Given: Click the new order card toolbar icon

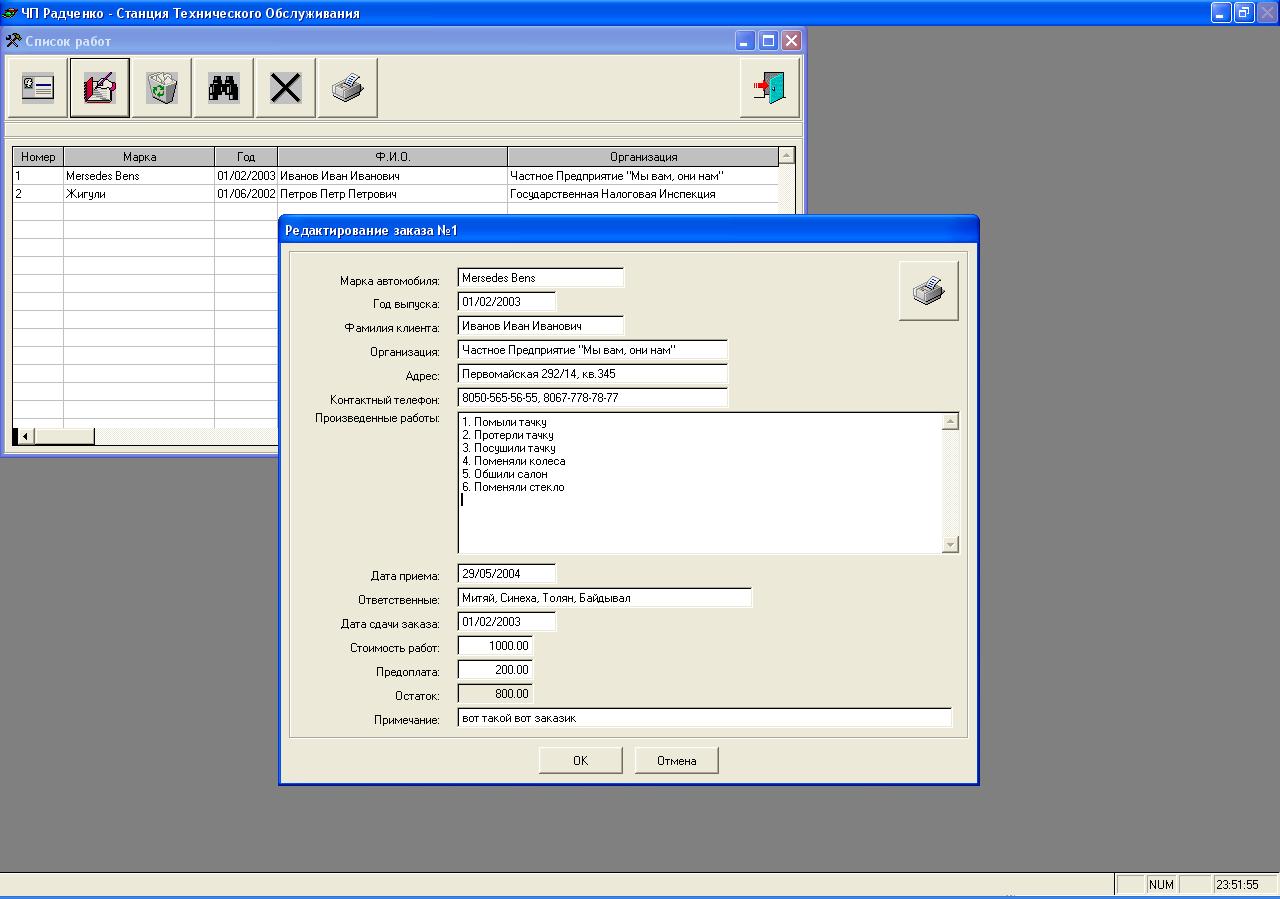Looking at the screenshot, I should [38, 88].
